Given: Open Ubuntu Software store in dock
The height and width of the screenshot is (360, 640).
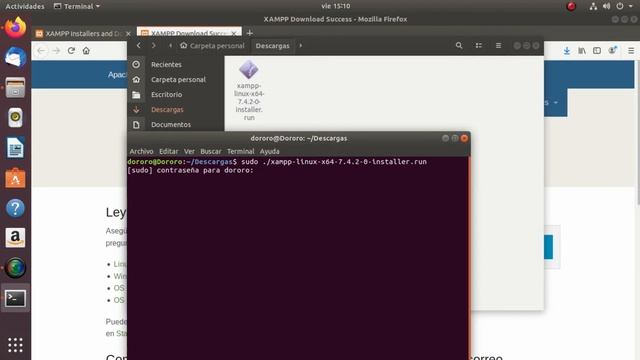Looking at the screenshot, I should [x=15, y=178].
